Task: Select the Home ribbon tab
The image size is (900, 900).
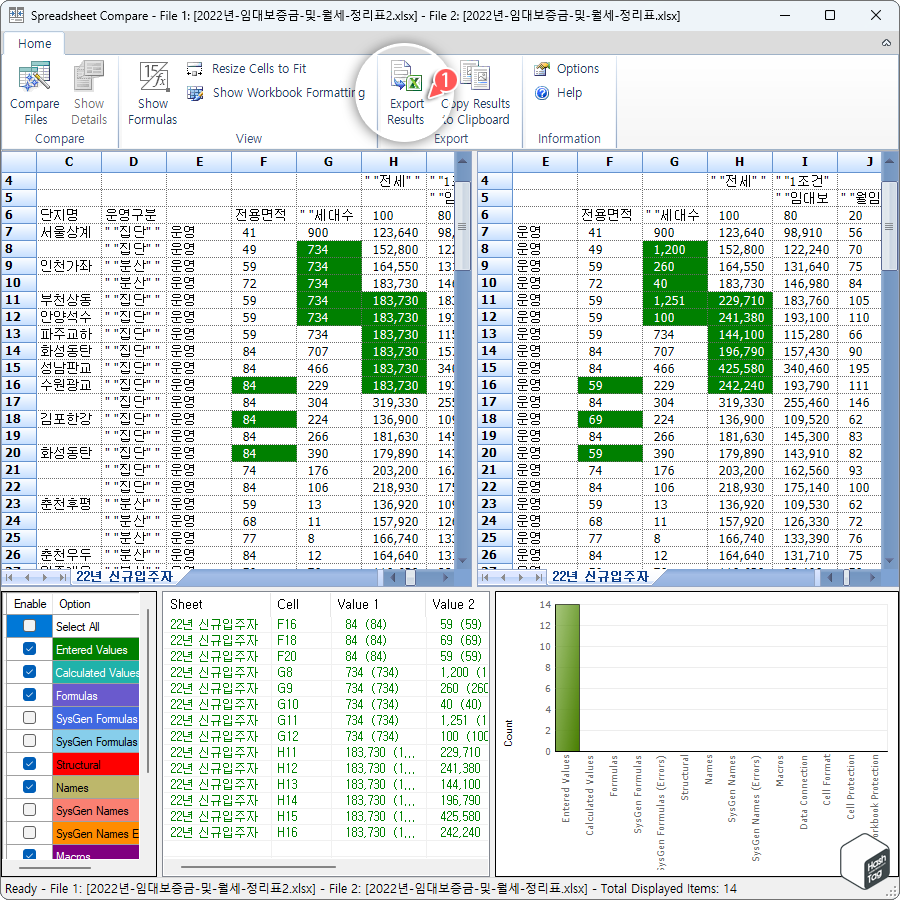Action: [34, 44]
